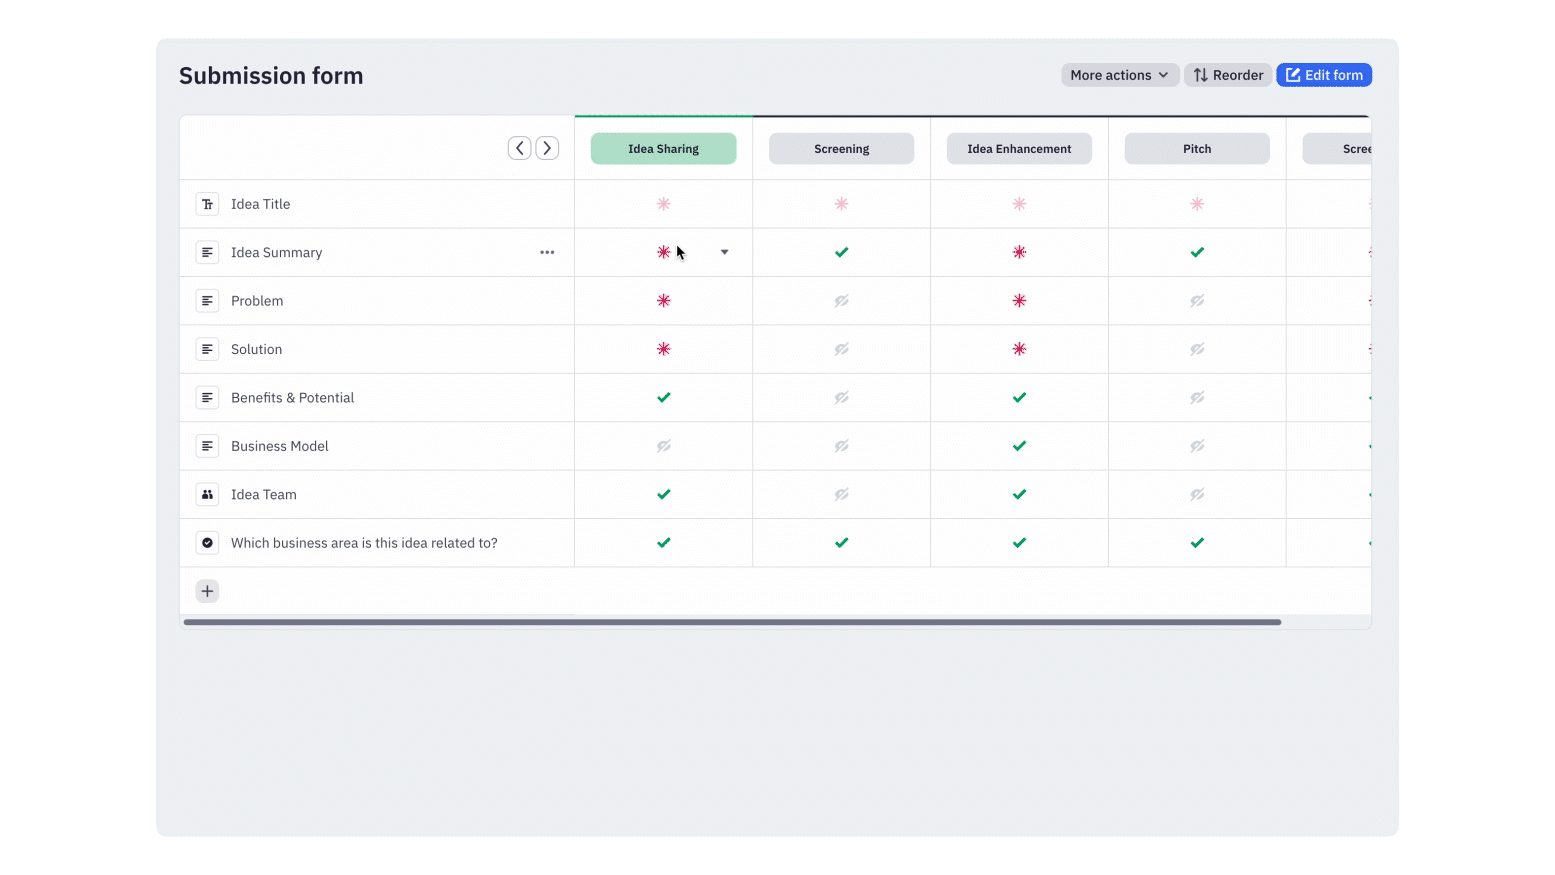This screenshot has width=1555, height=875.
Task: Click the checkmark icon beside the business area question
Action: (x=207, y=542)
